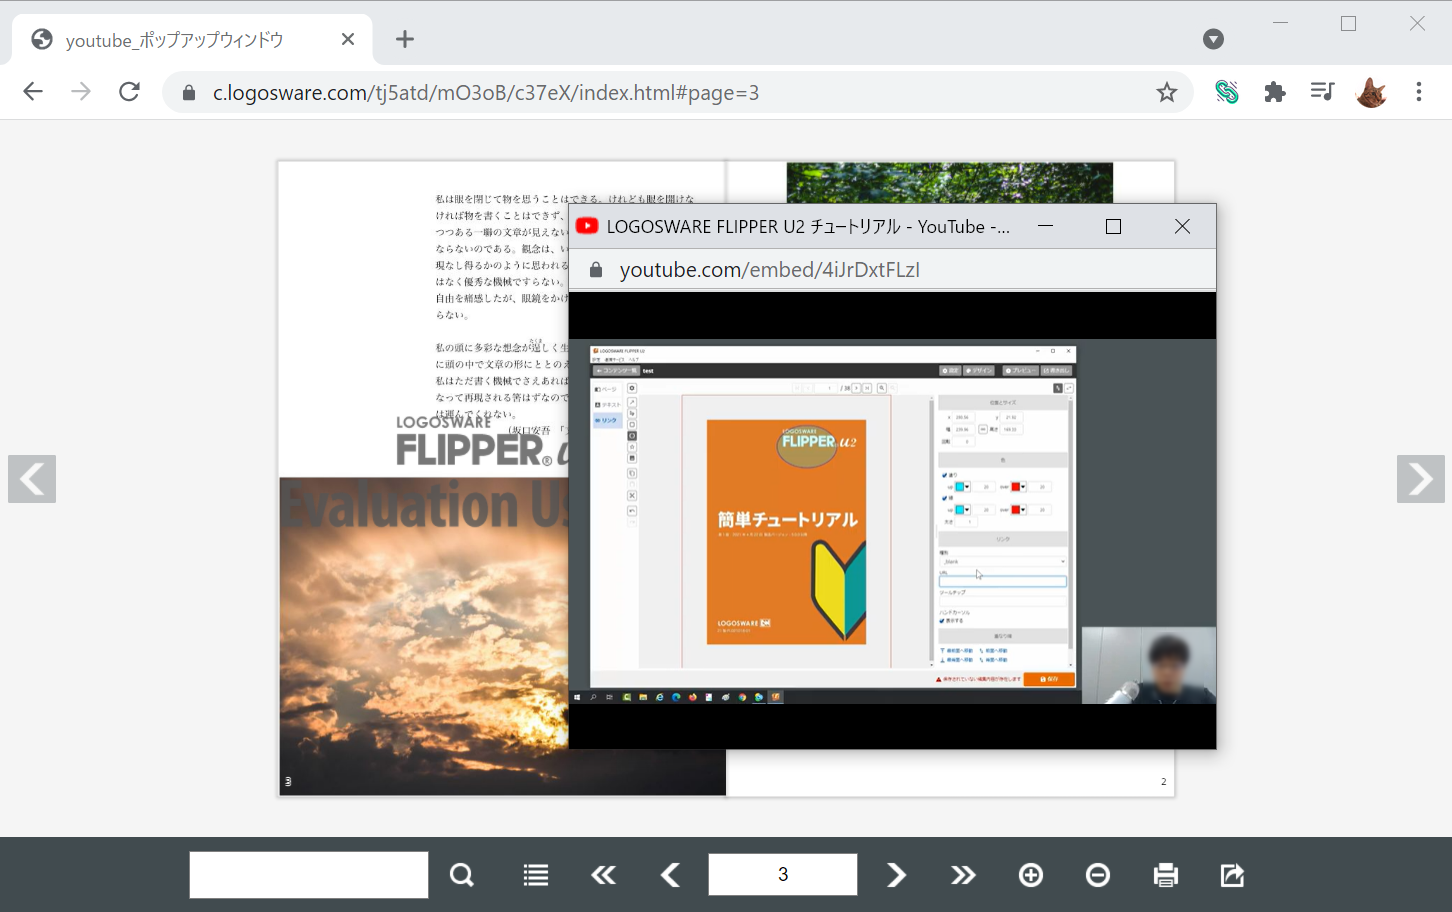The height and width of the screenshot is (912, 1452).
Task: Open the Chrome profile avatar
Action: tap(1371, 92)
